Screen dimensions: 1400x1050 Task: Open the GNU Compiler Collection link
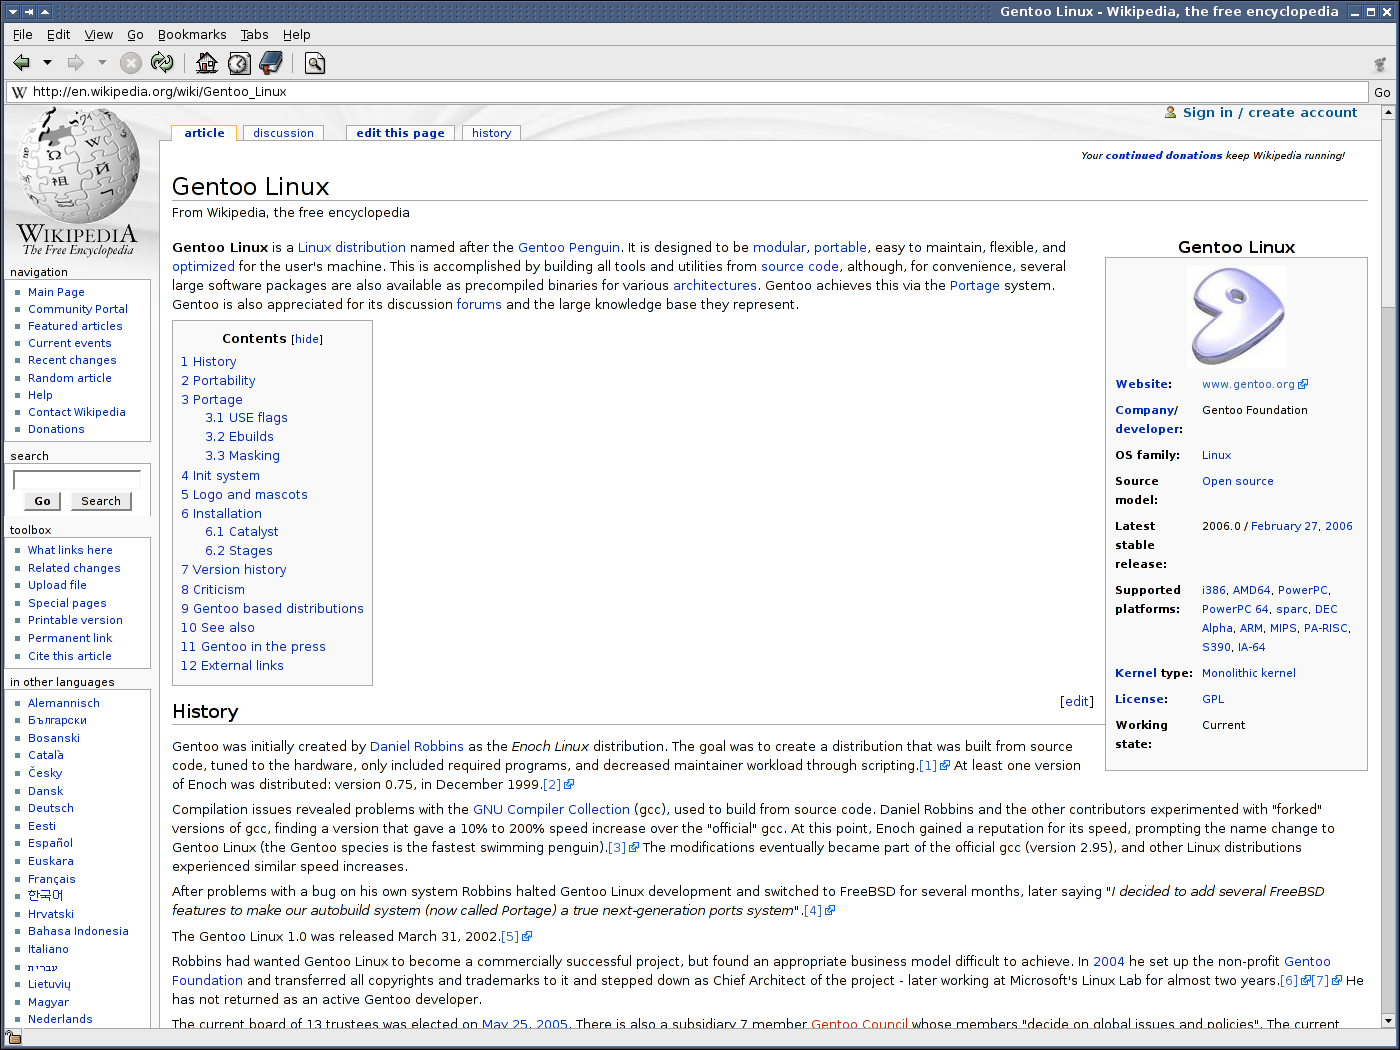click(551, 810)
